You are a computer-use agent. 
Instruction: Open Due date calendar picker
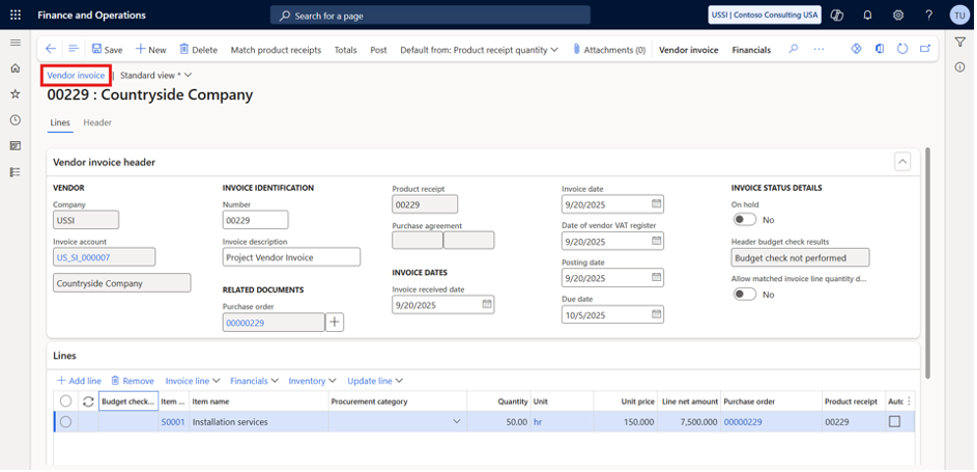pos(656,314)
